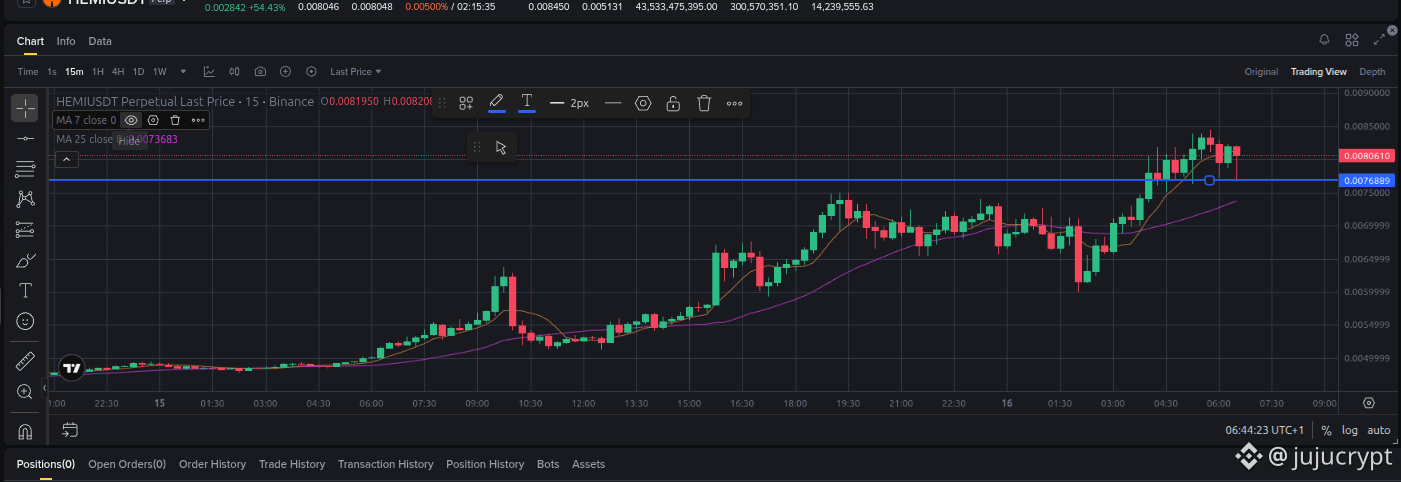Delete the selected horizontal line
1401x482 pixels.
tap(704, 103)
